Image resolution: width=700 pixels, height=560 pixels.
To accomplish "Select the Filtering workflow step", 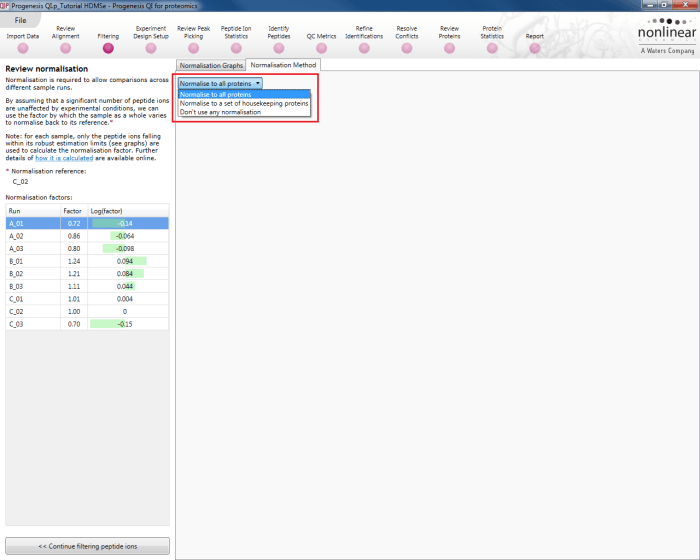I will [x=108, y=43].
